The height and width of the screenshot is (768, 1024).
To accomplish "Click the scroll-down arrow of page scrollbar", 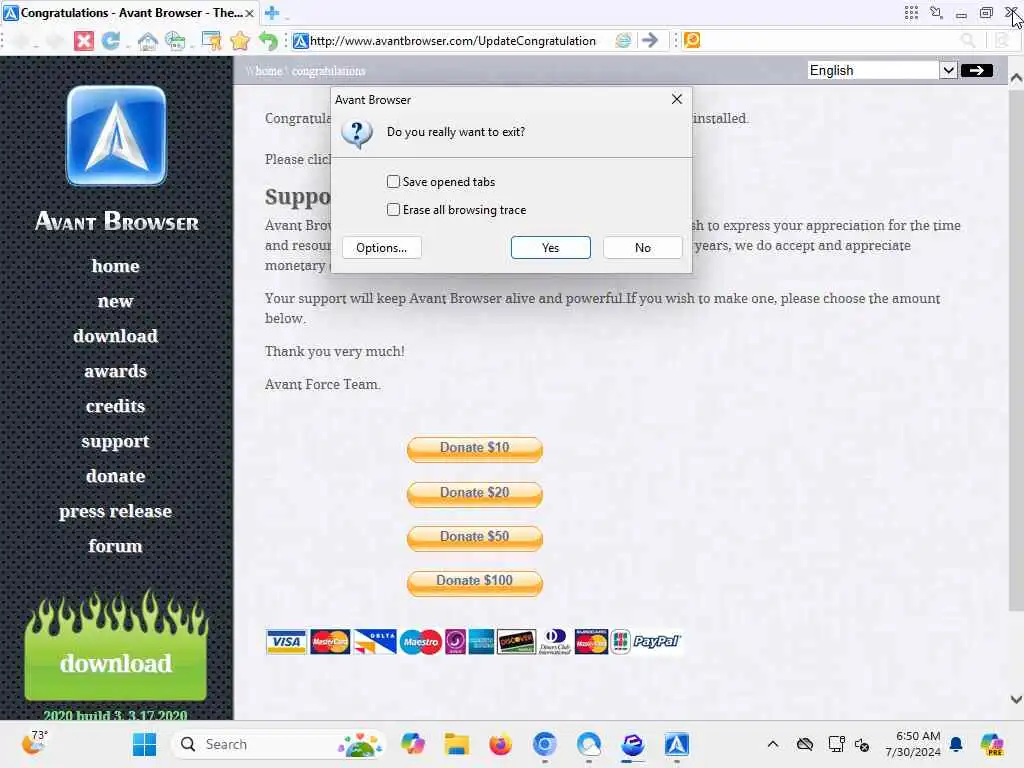I will pos(1016,699).
